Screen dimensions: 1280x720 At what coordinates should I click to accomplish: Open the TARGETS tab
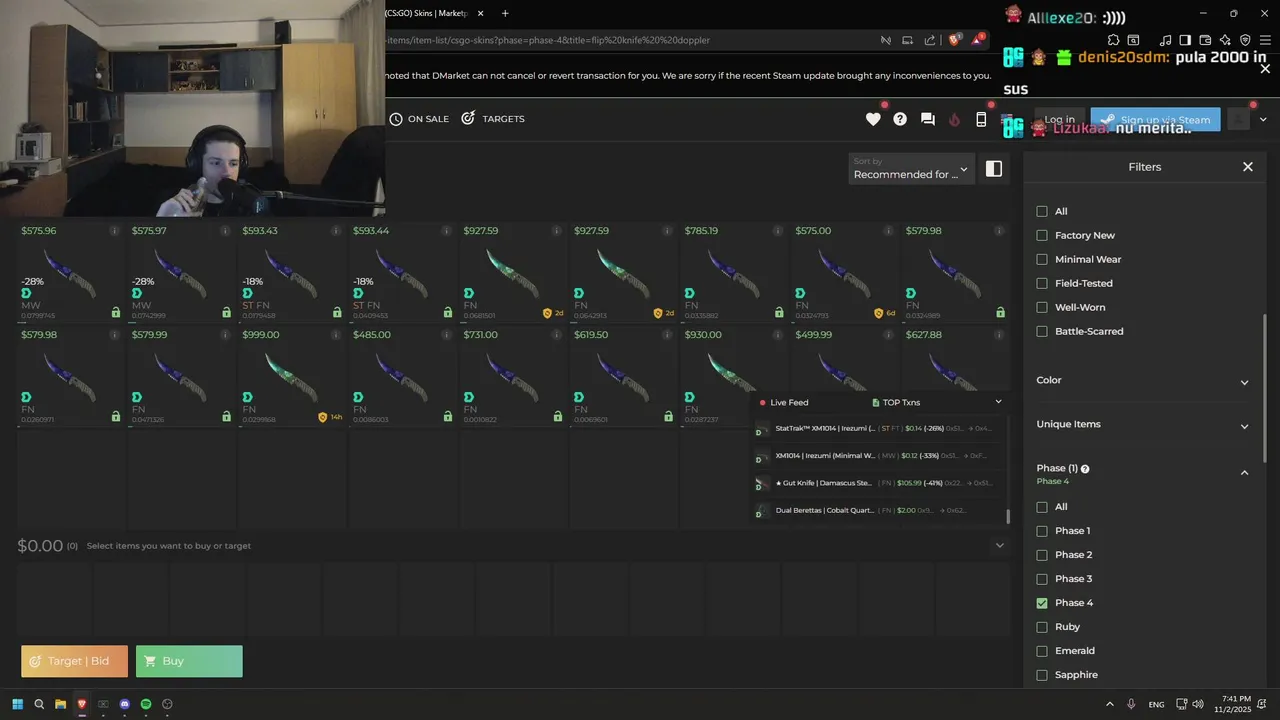[493, 119]
